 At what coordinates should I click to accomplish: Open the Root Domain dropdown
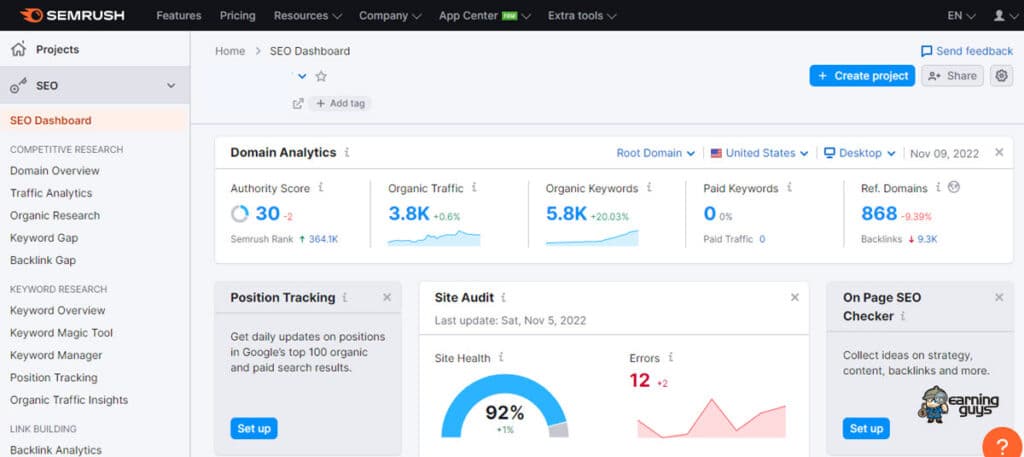pos(656,153)
